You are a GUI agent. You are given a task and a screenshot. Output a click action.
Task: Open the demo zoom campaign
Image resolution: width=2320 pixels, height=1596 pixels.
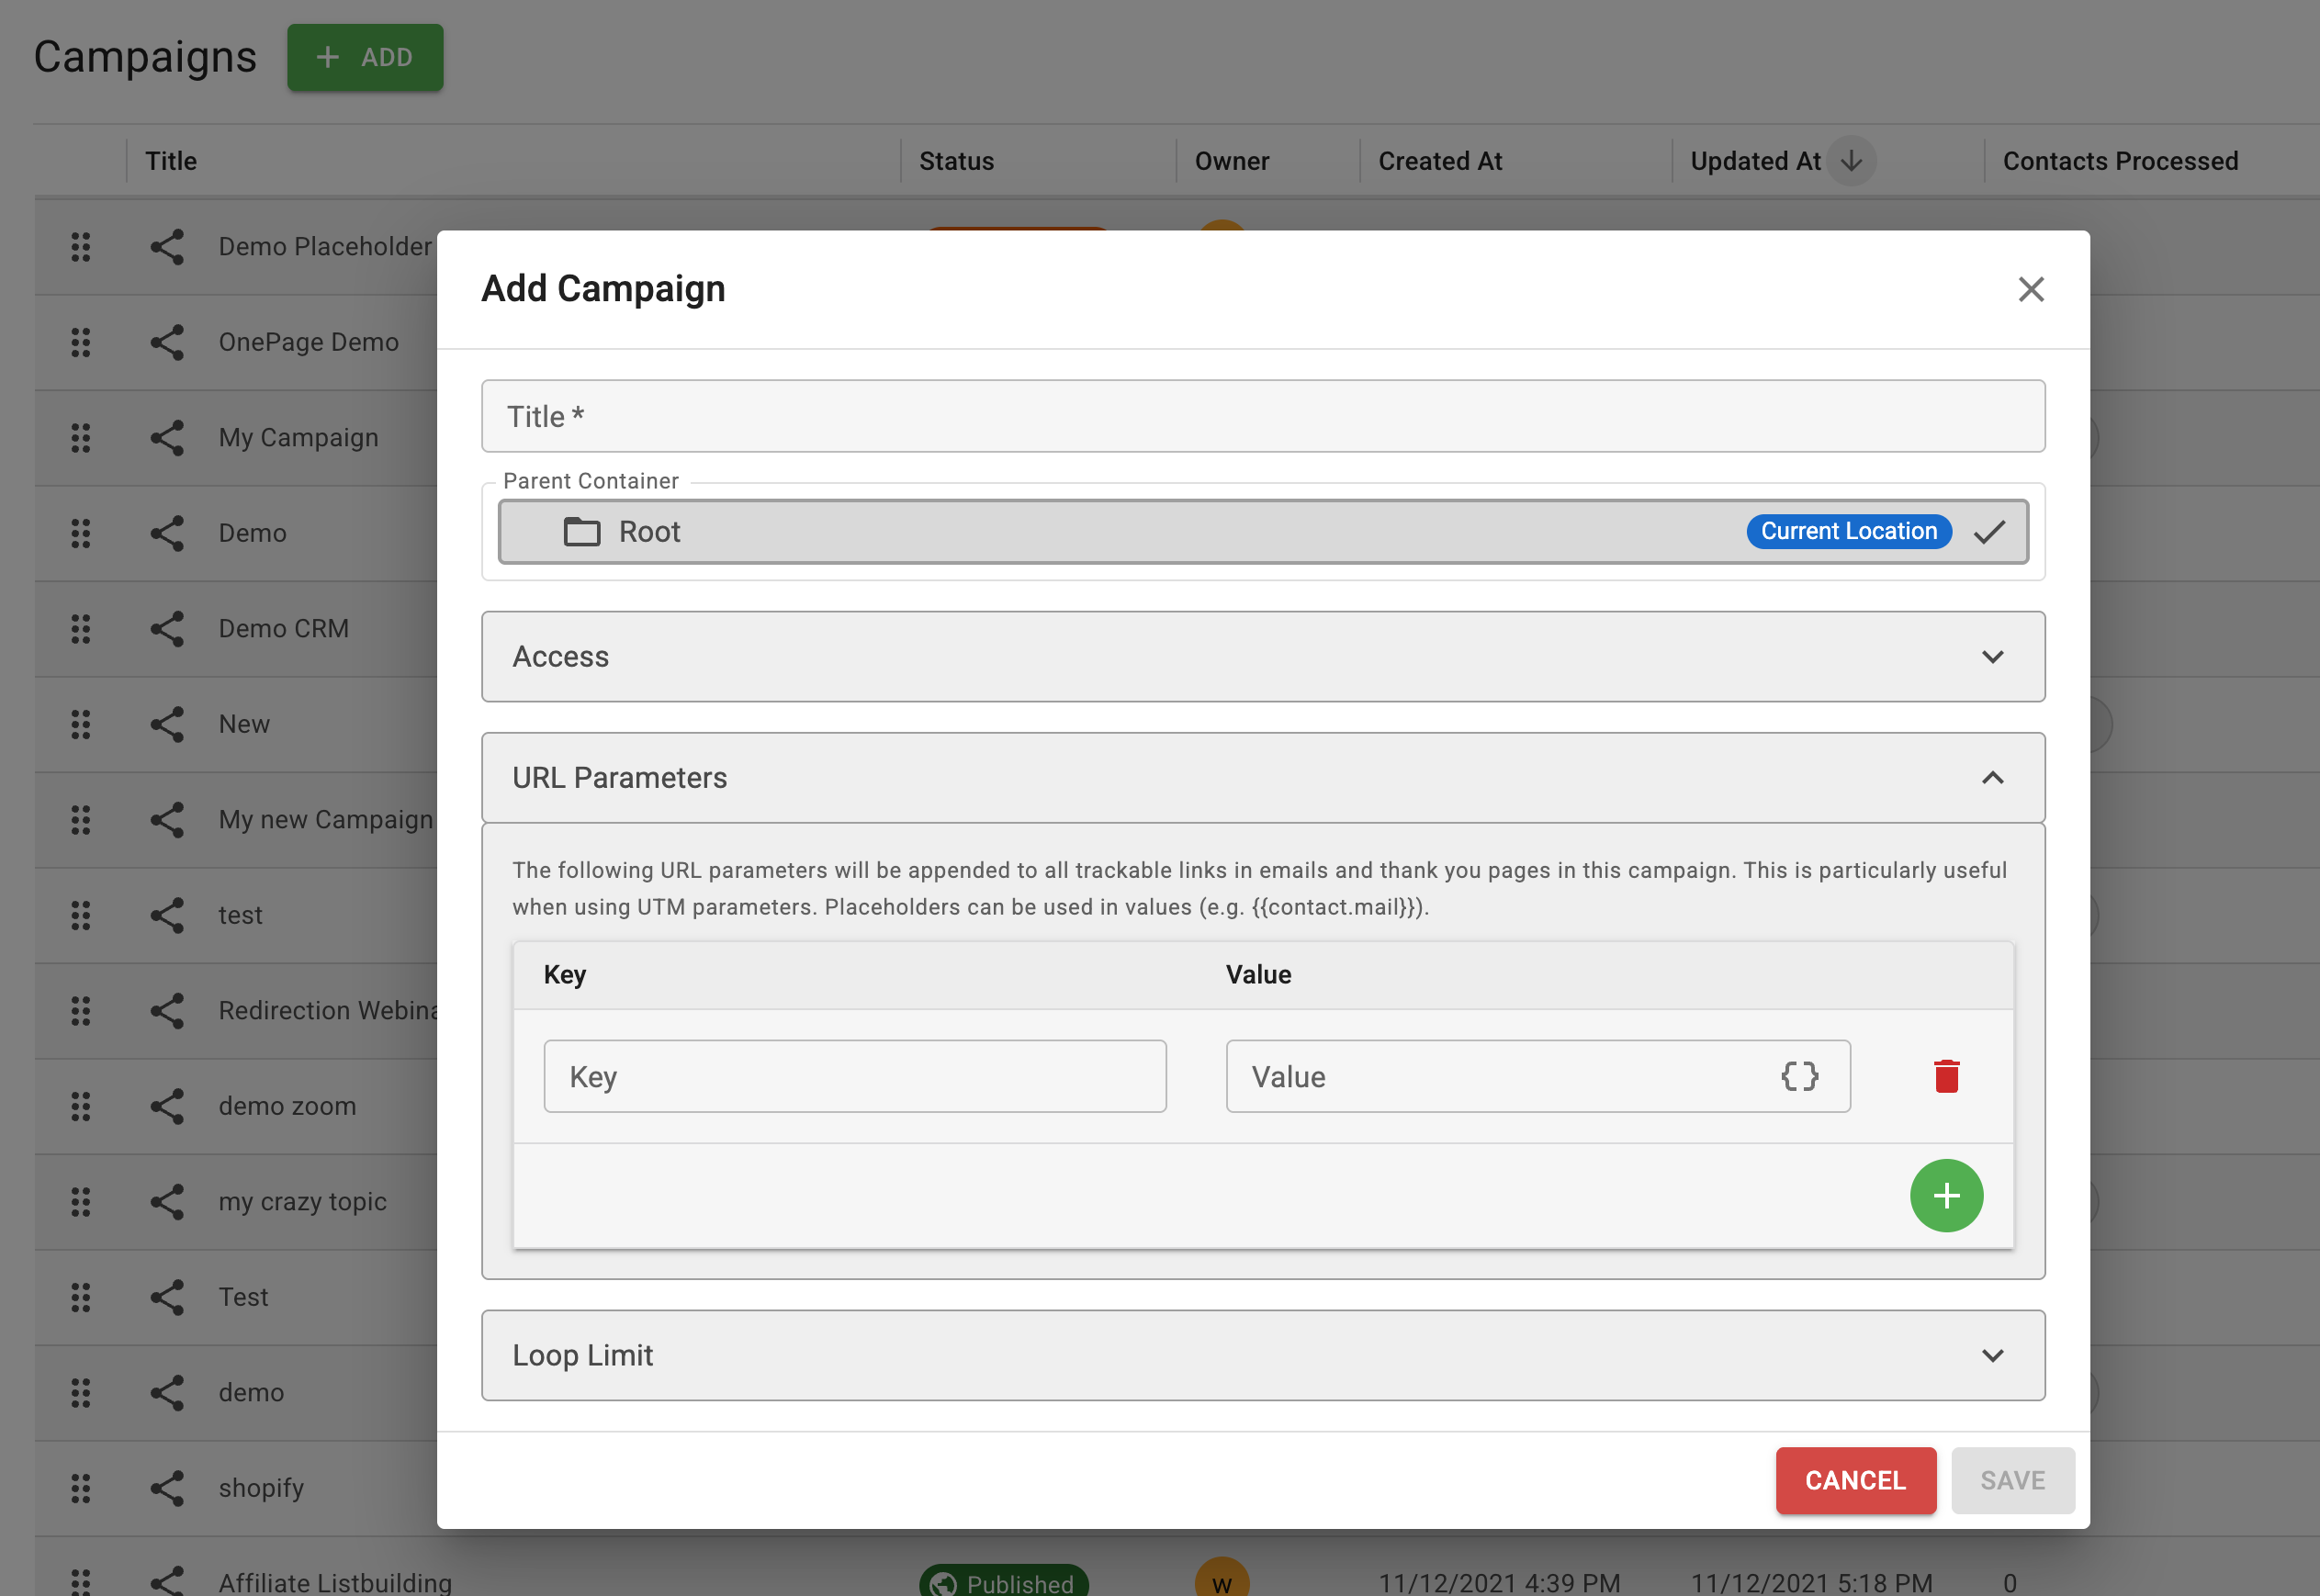point(287,1106)
